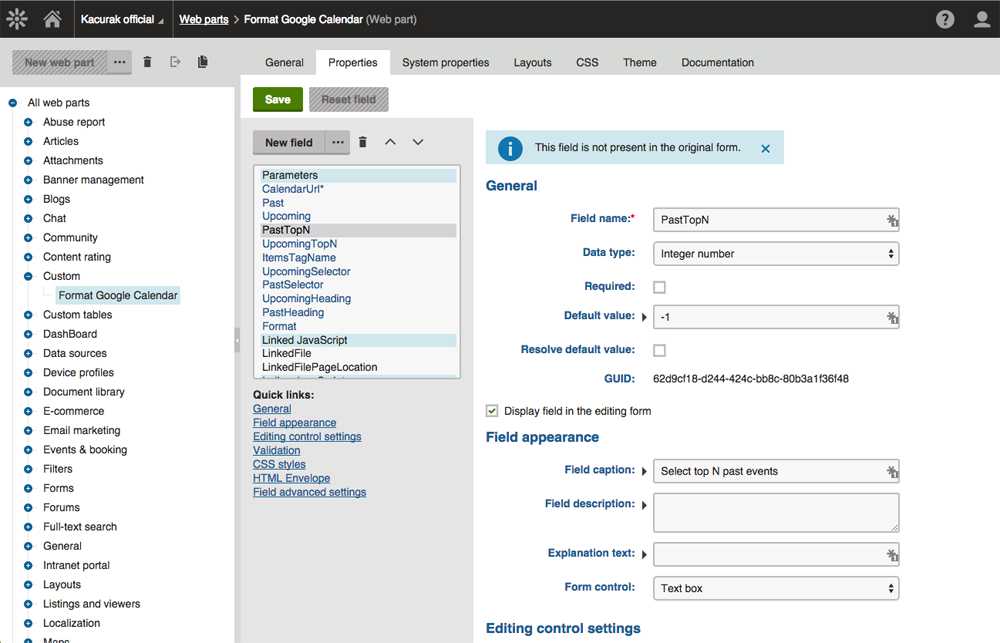Expand the E-commerce tree node

pyautogui.click(x=28, y=411)
